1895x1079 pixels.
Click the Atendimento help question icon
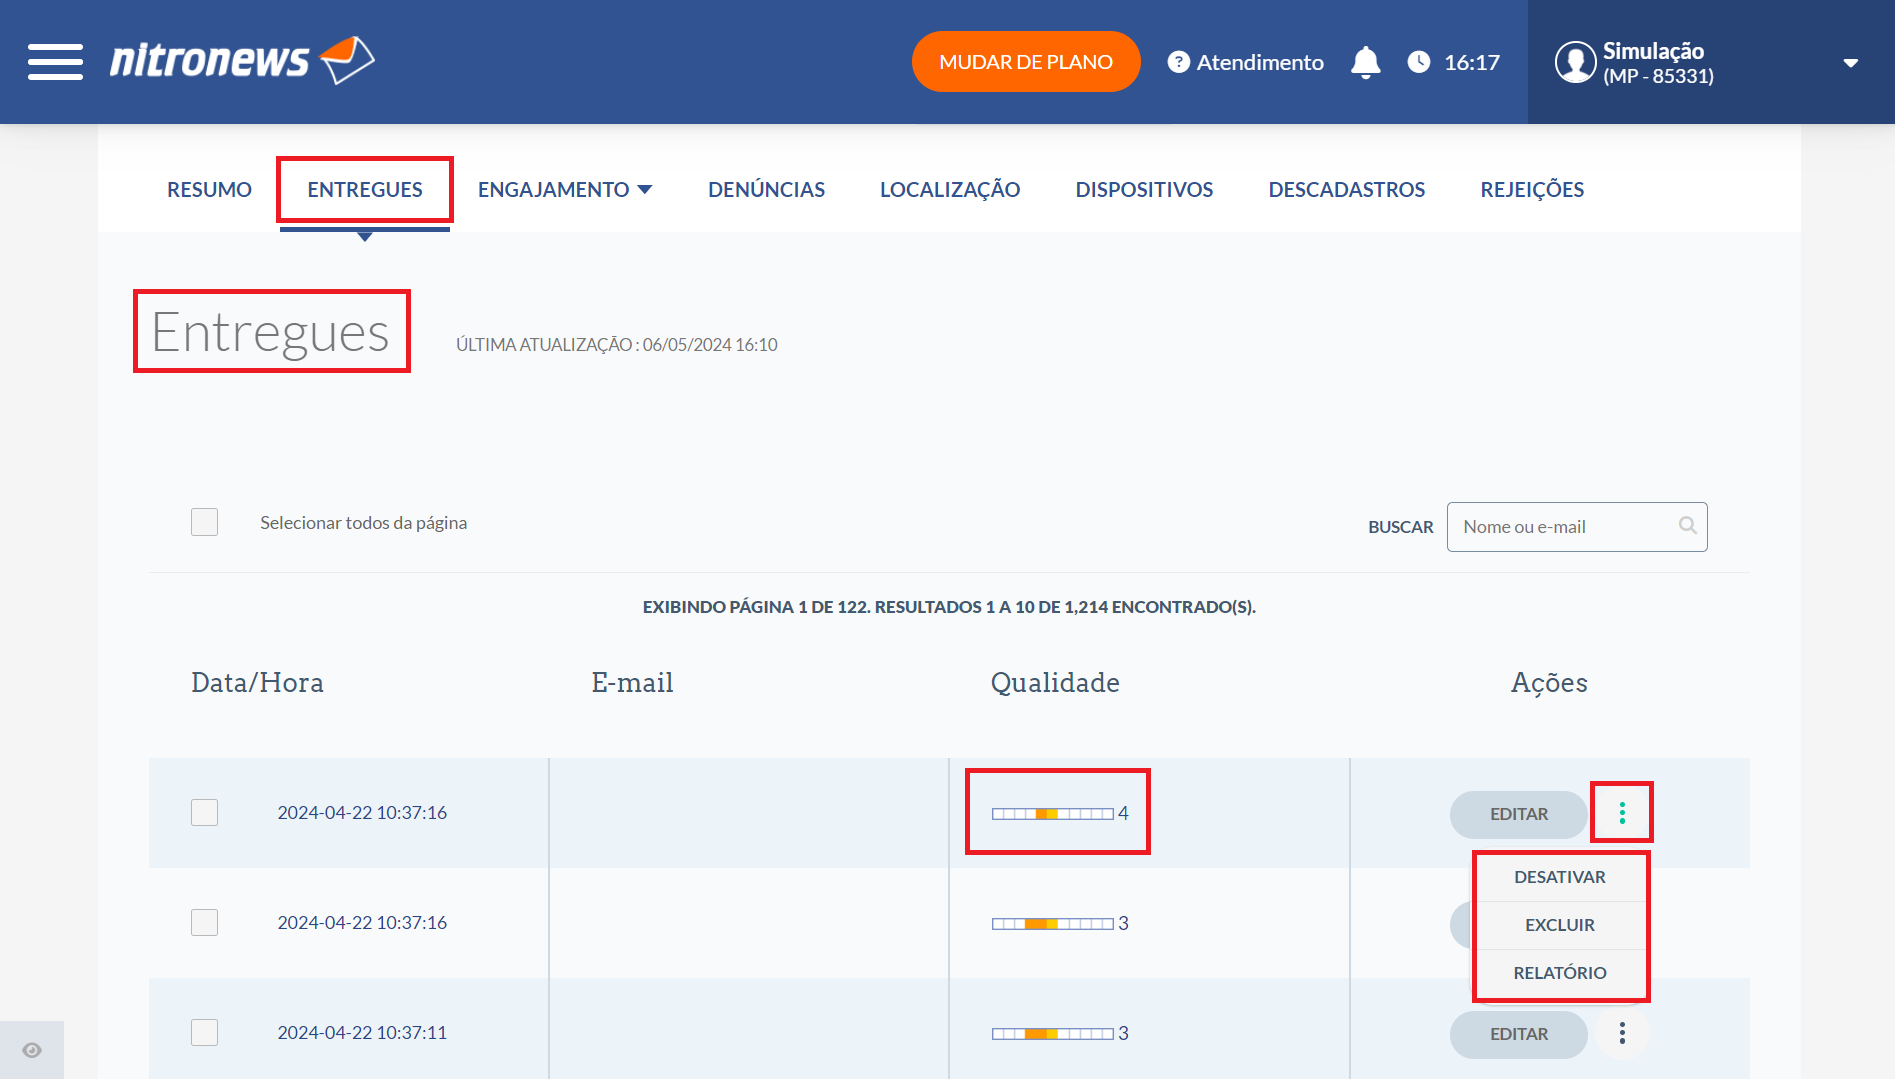[x=1178, y=62]
